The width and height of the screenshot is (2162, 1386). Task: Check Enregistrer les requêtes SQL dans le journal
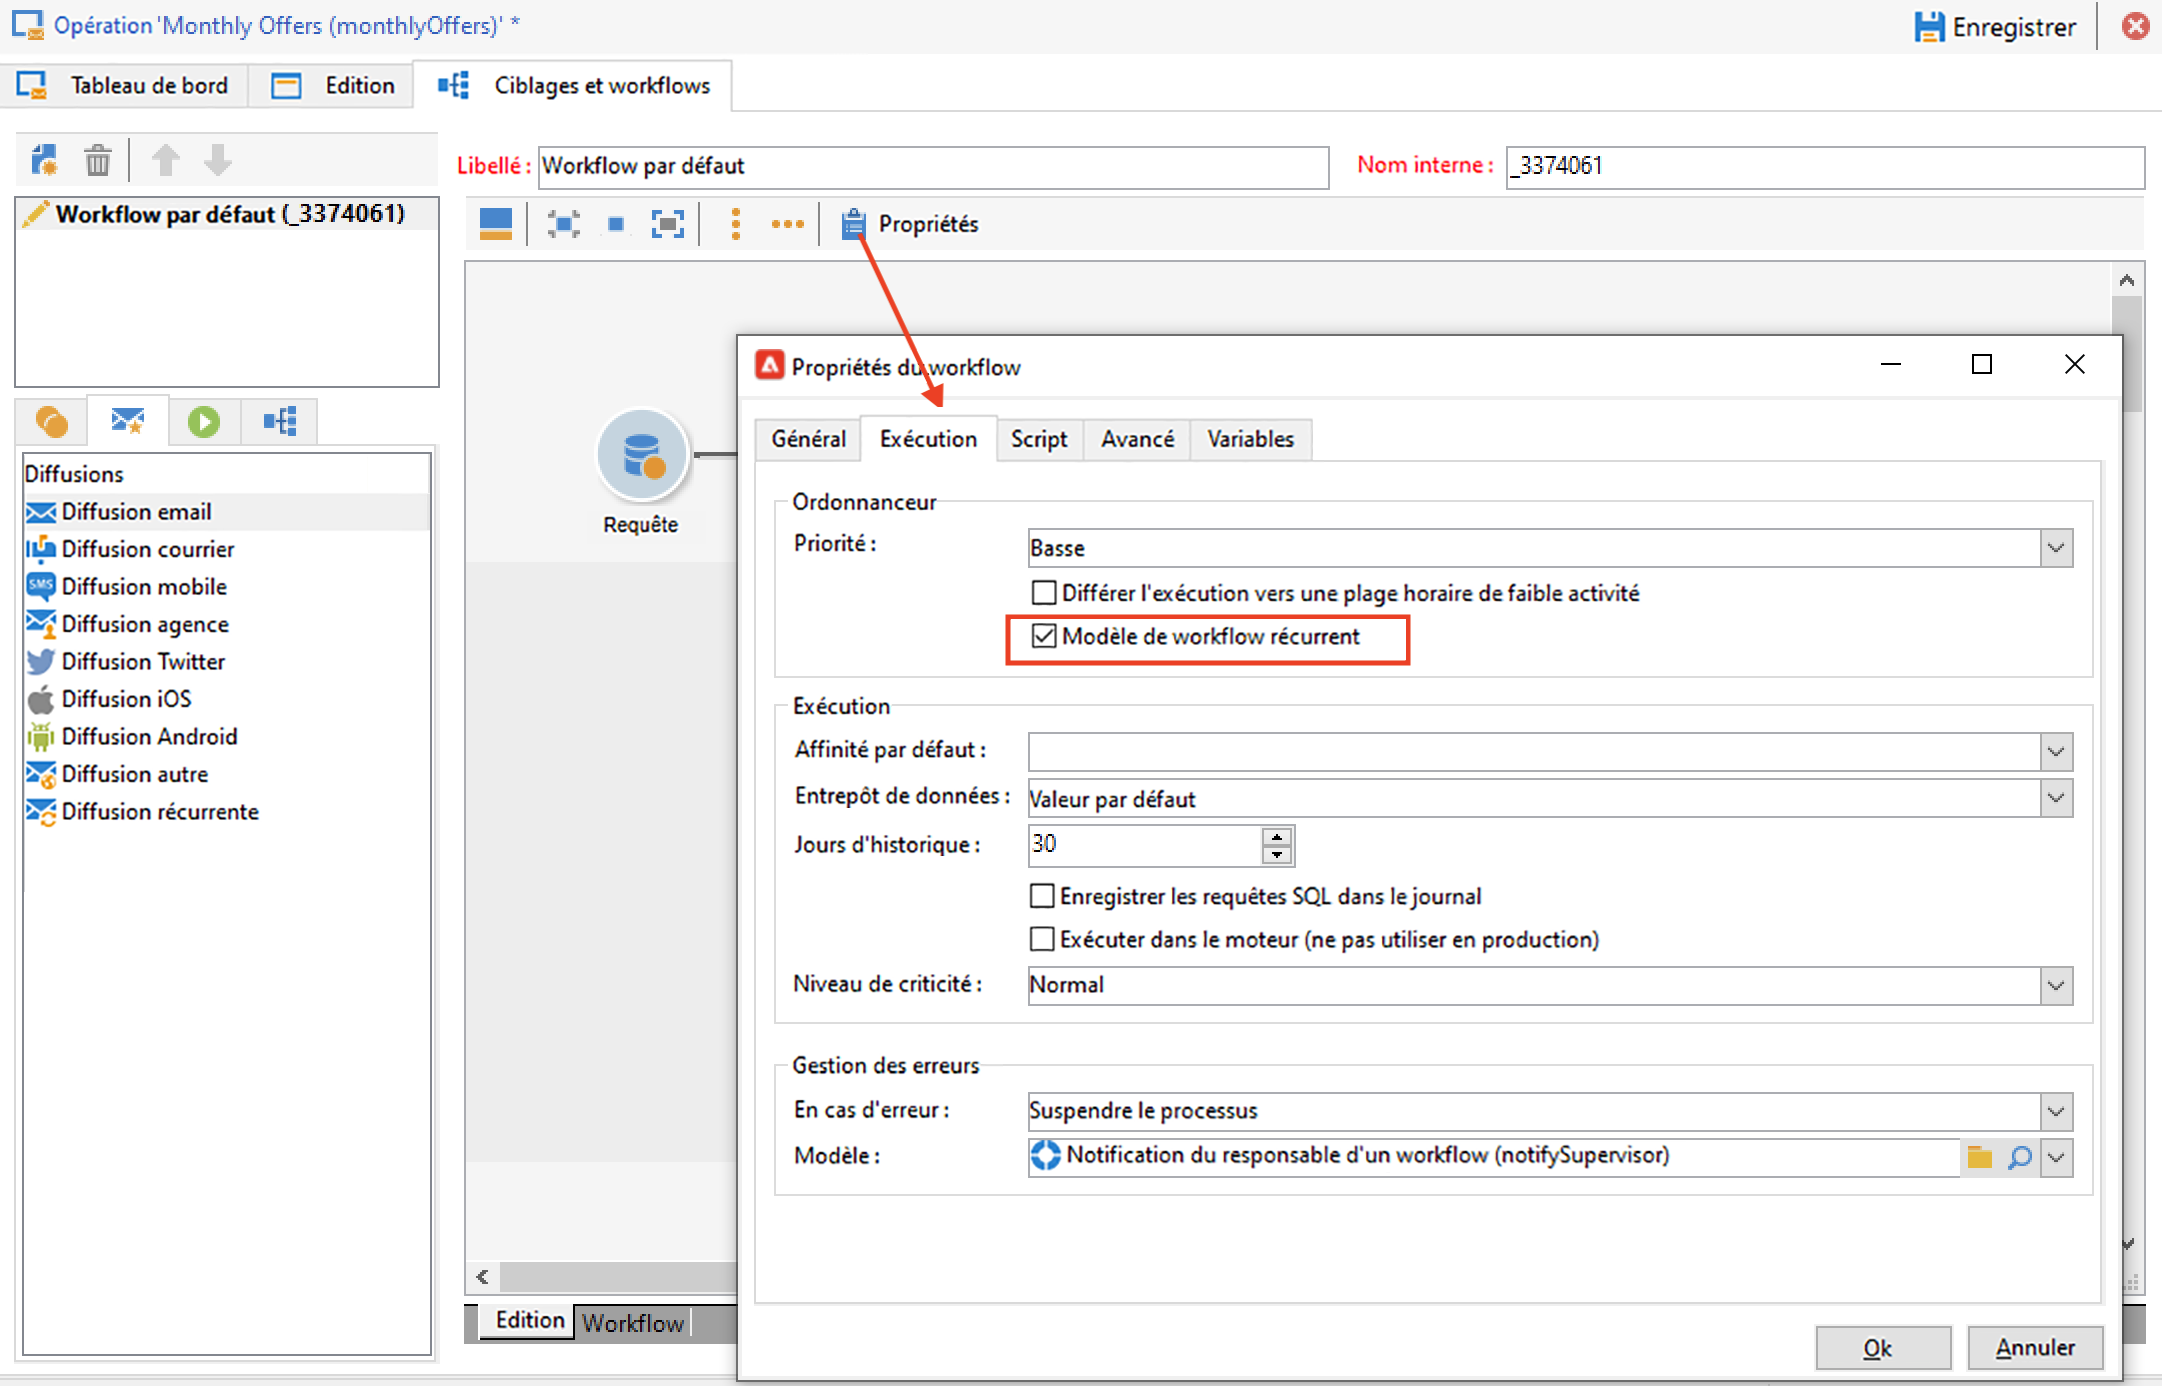point(1042,896)
